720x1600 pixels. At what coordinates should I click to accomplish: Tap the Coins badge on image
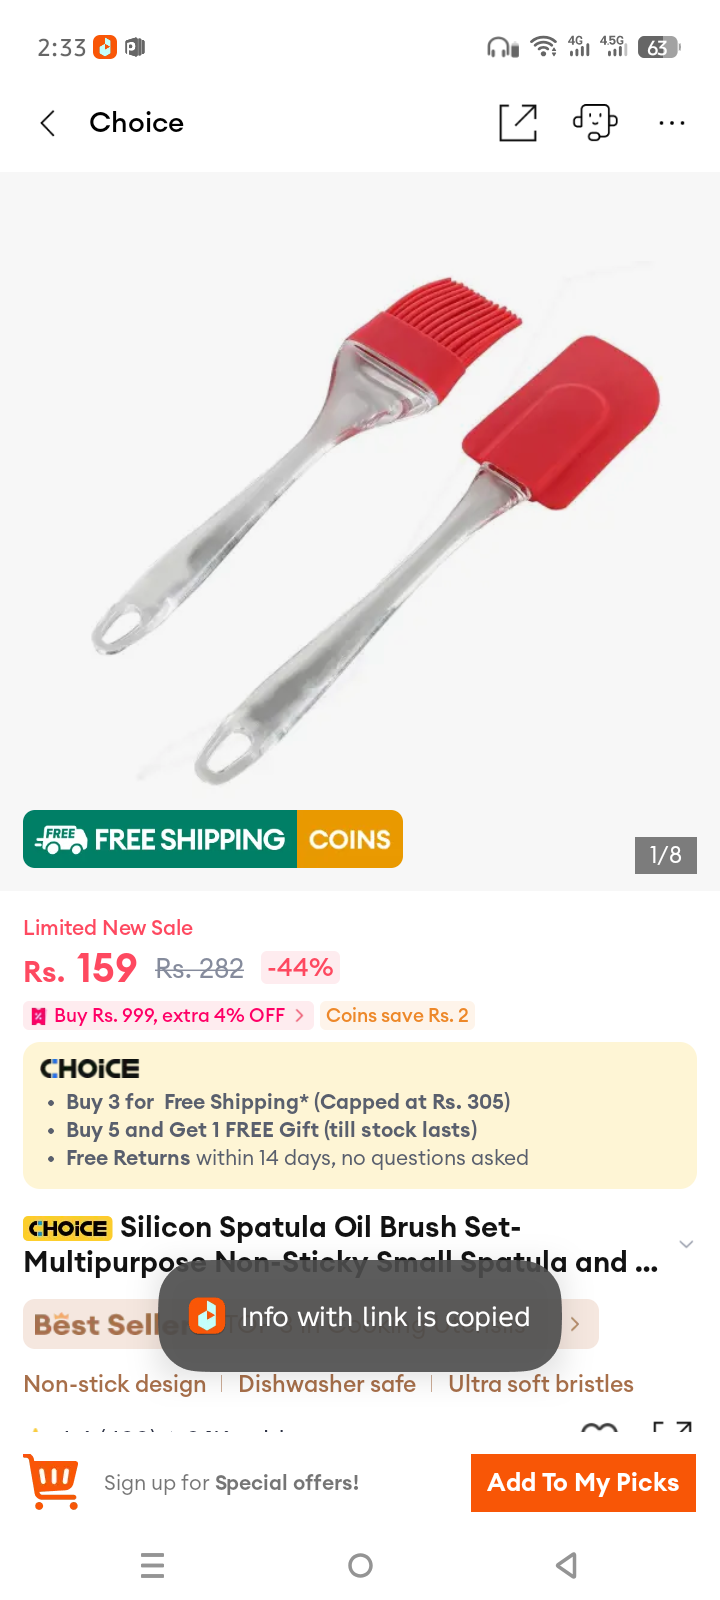pyautogui.click(x=350, y=839)
